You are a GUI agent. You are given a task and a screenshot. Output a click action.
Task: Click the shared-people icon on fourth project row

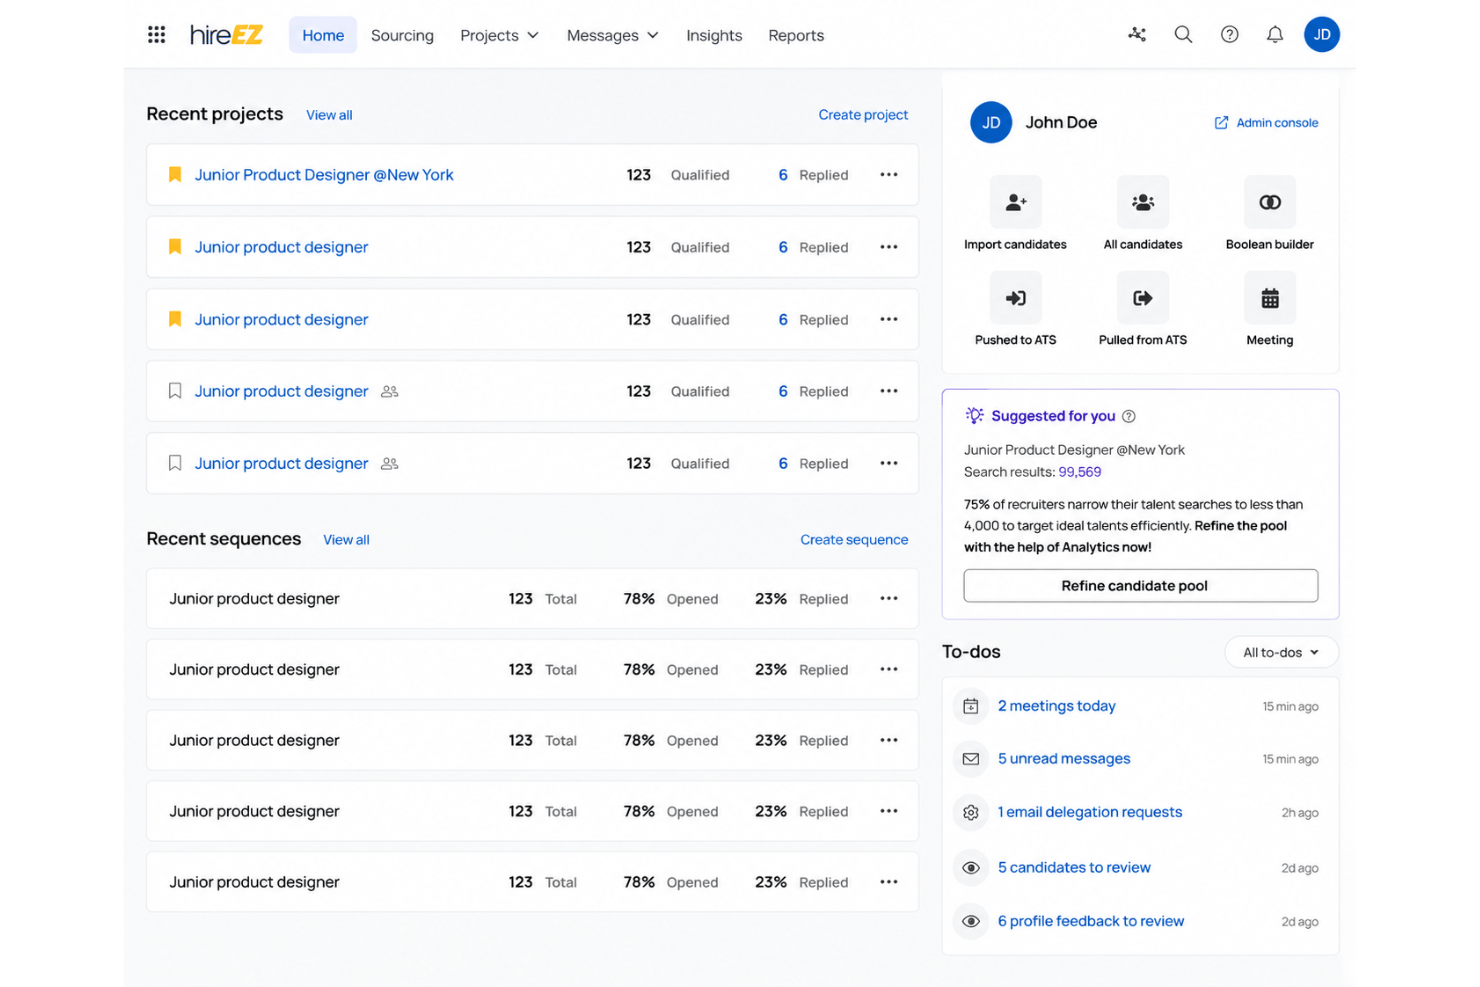pos(390,392)
